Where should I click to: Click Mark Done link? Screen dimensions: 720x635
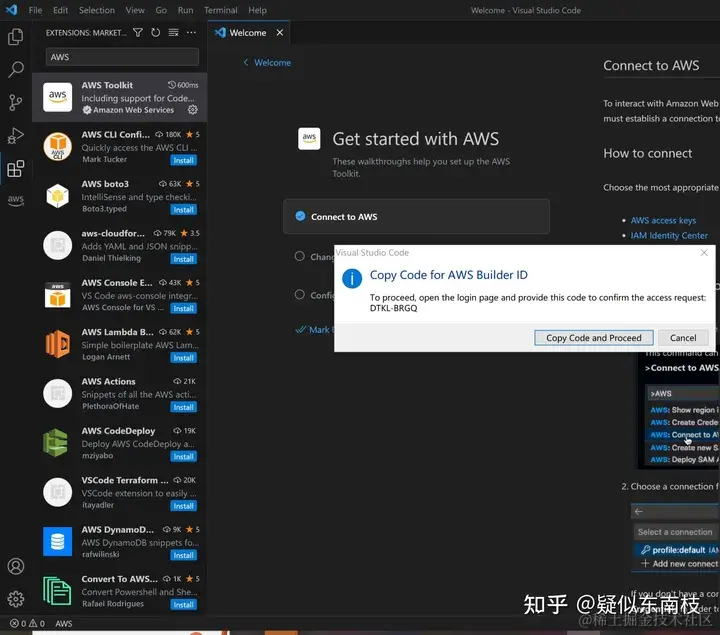[314, 330]
